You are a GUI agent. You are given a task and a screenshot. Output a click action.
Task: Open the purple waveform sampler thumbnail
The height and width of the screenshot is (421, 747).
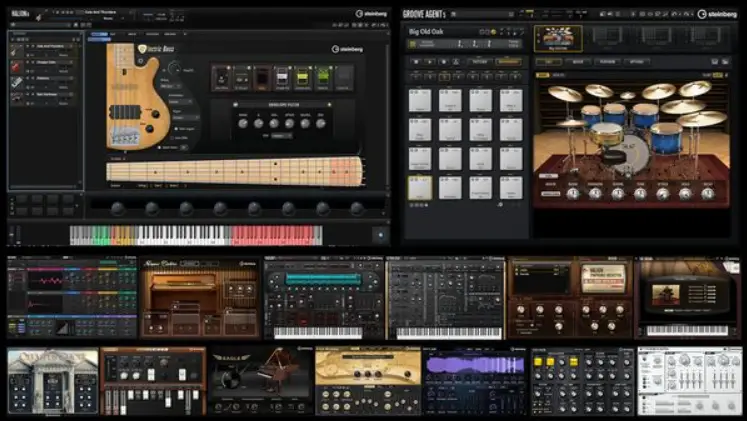click(475, 381)
